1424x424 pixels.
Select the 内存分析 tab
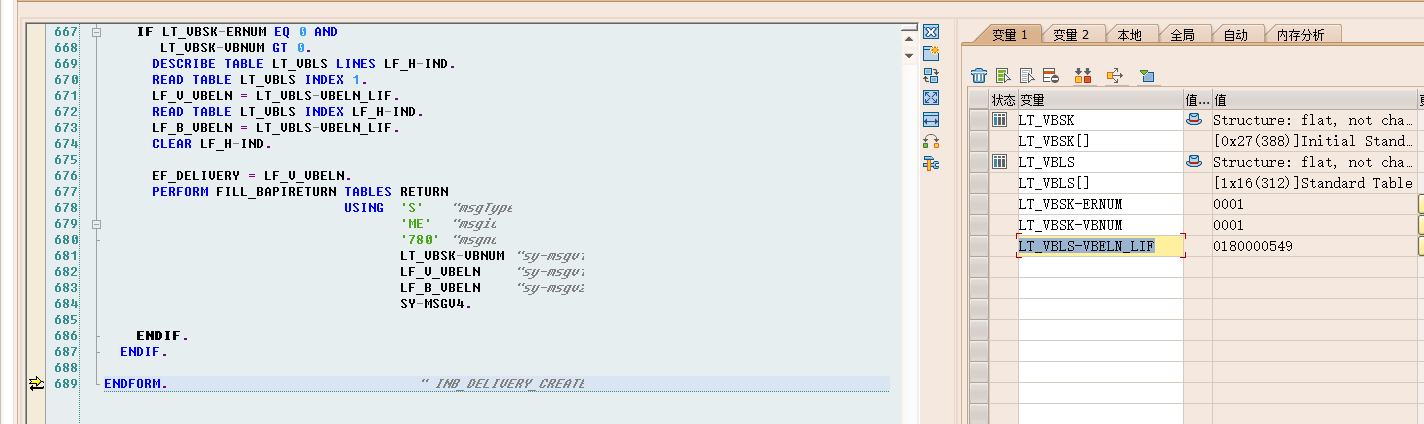(1300, 35)
